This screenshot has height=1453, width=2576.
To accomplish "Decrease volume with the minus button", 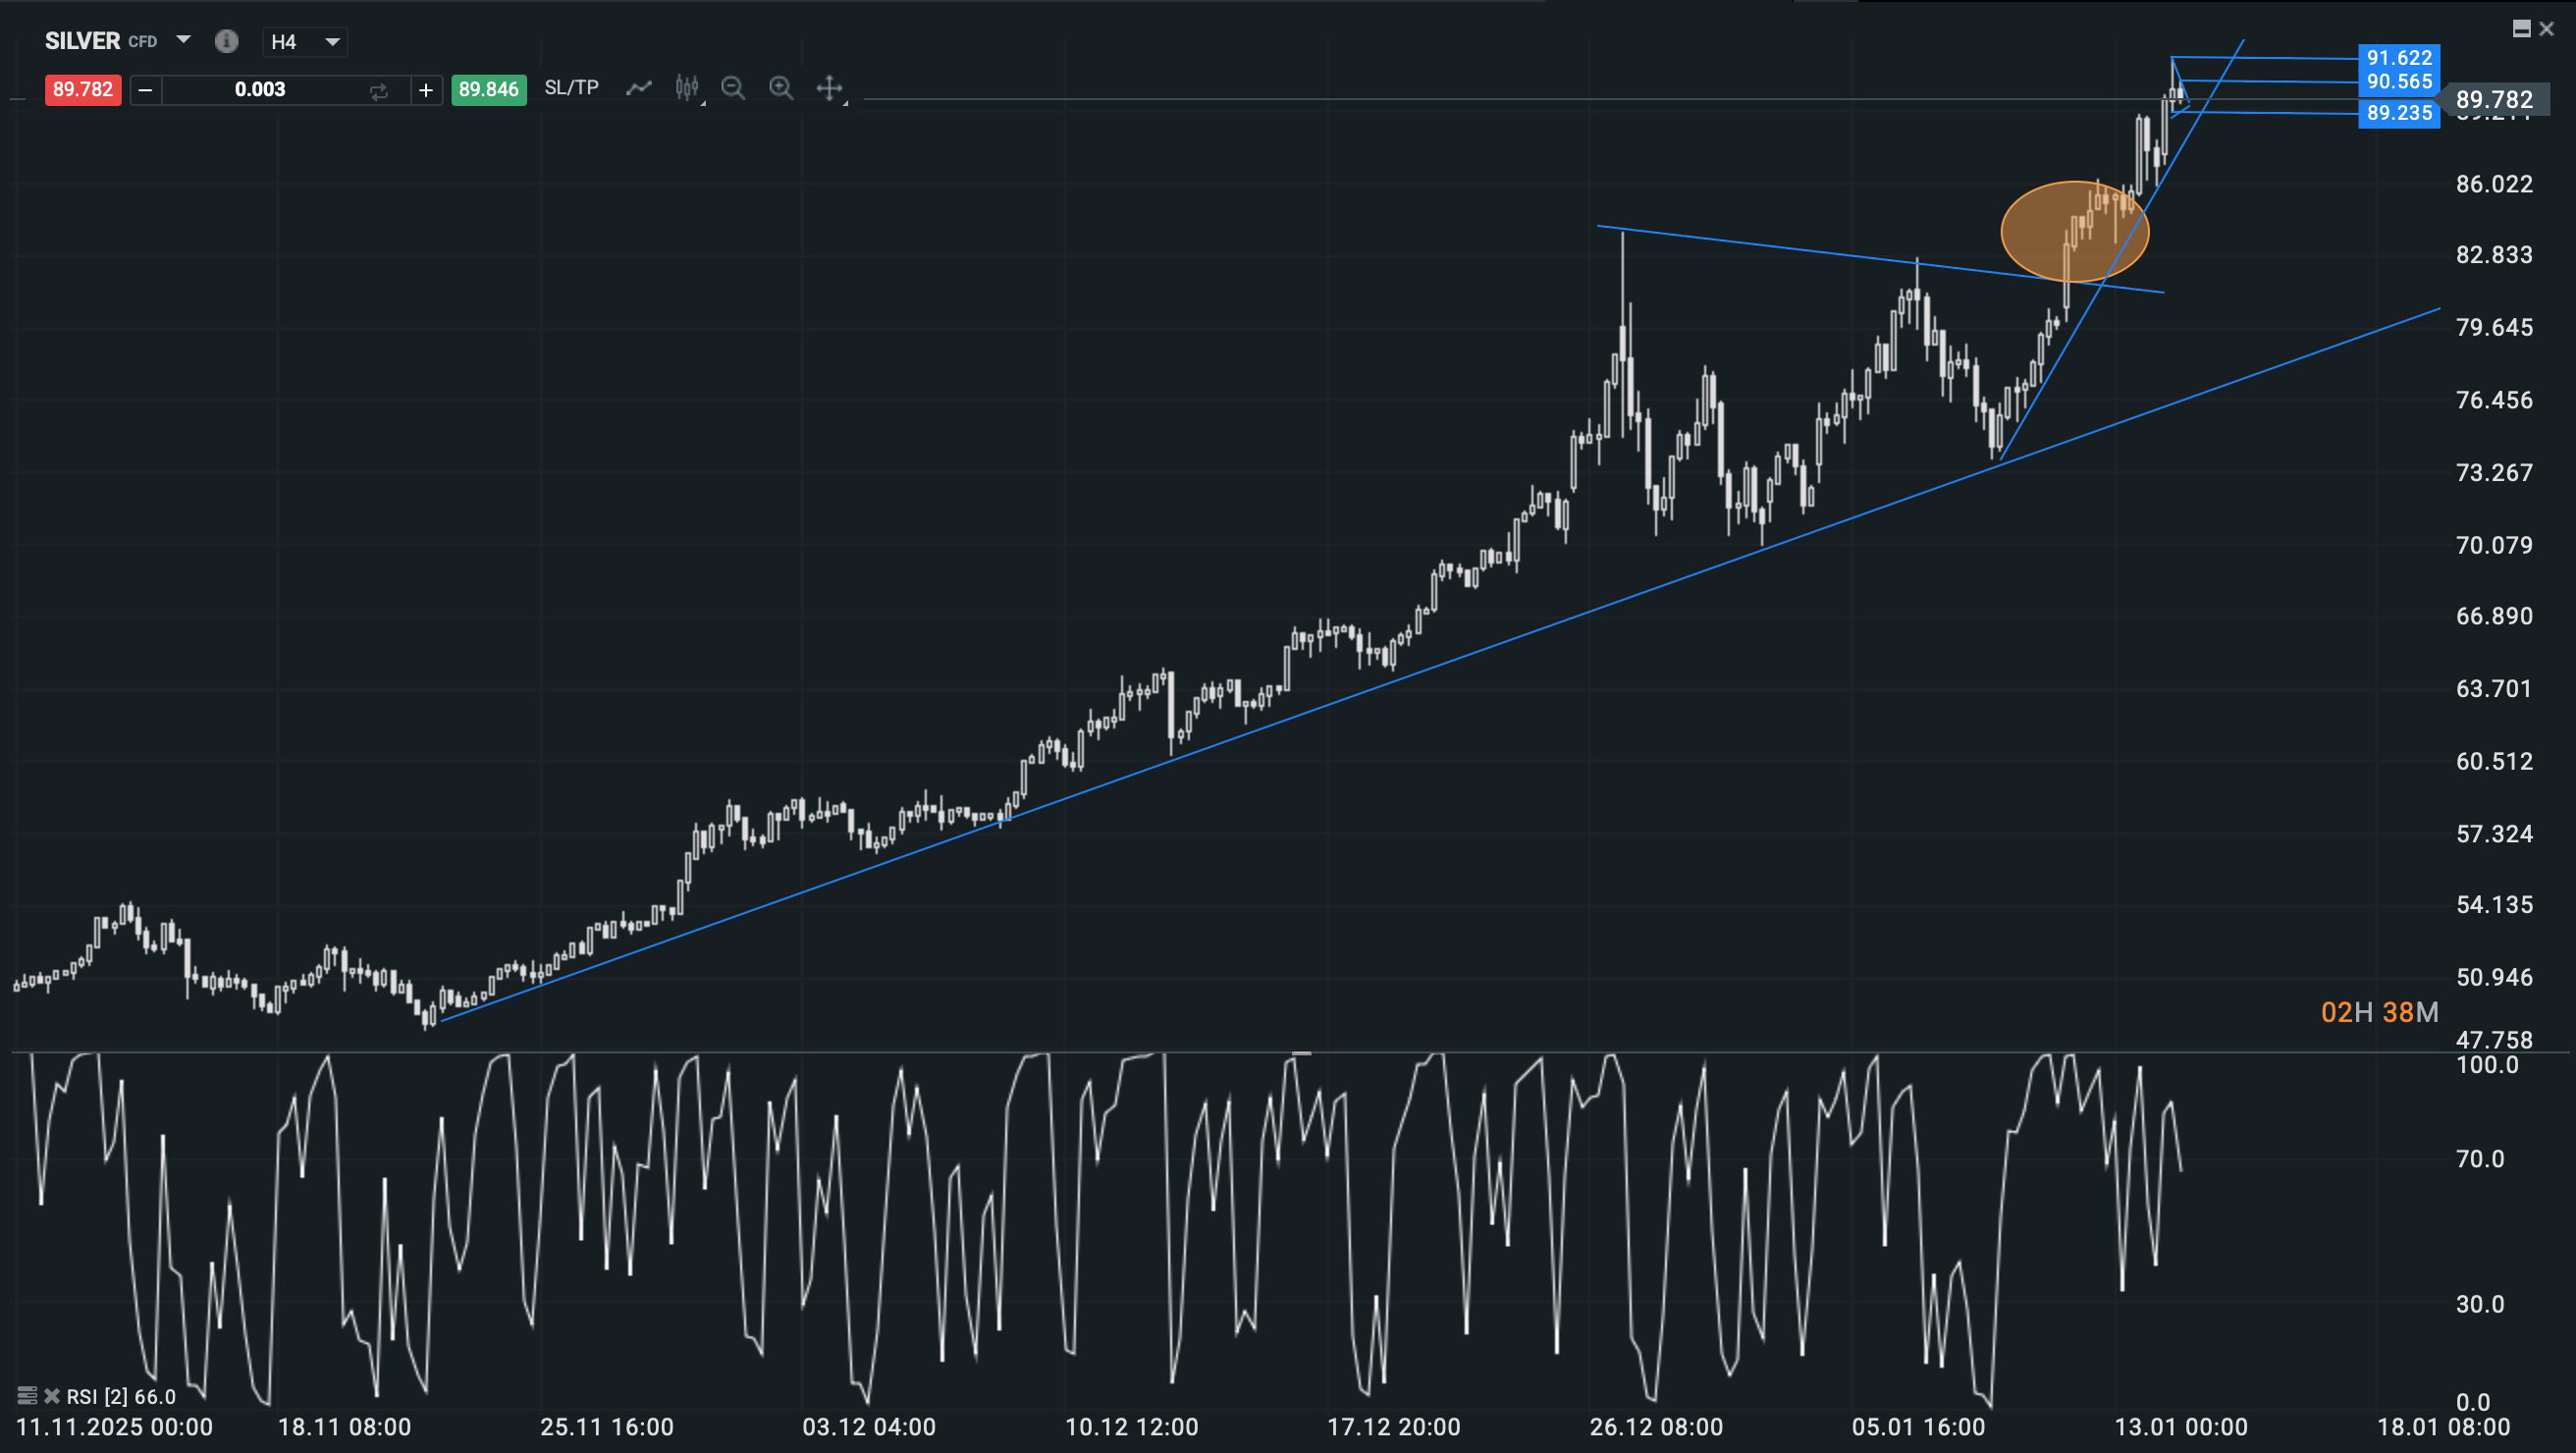I will [x=145, y=90].
